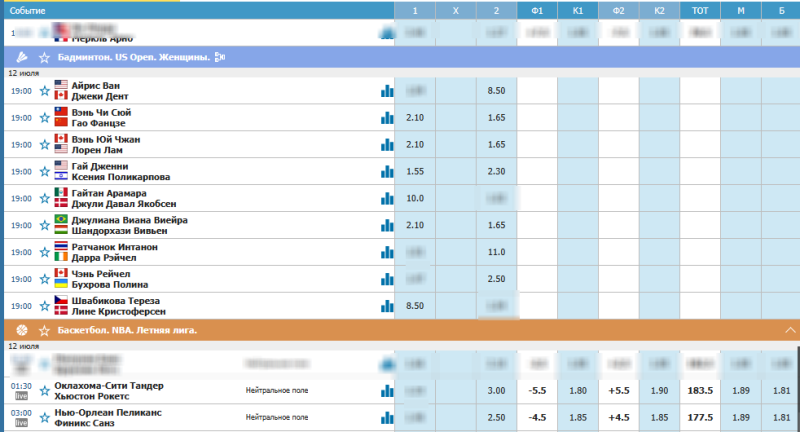Open stats chart for Нью-Орлеан Пеликанс game
Viewport: 800px width, 432px height.
(x=386, y=418)
